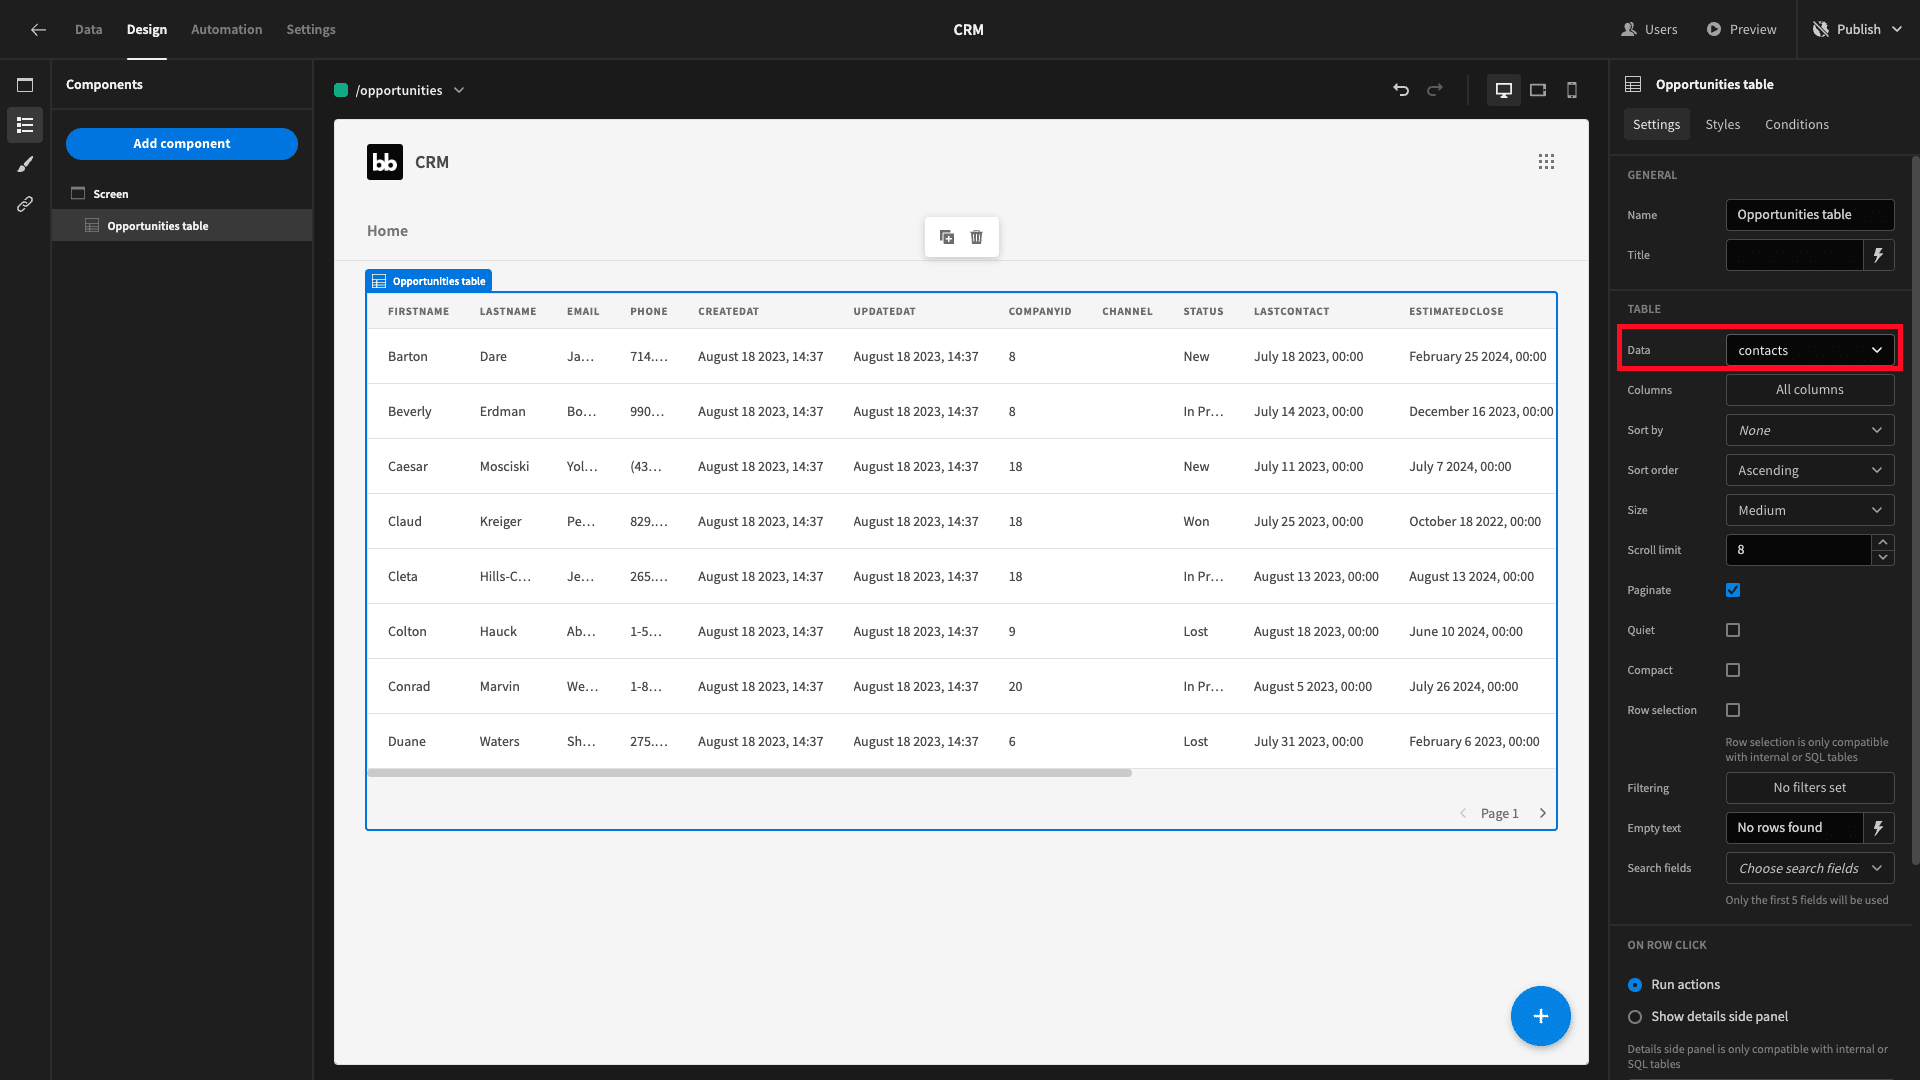Screen dimensions: 1920x1080
Task: Enable the Row selection checkbox
Action: [x=1733, y=710]
